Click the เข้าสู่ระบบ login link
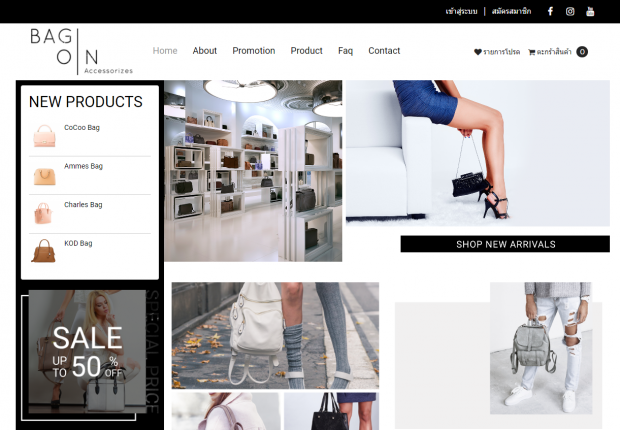620x430 pixels. 461,11
